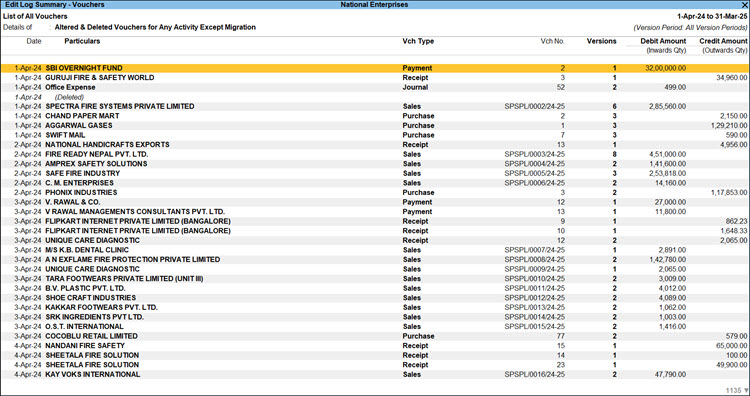Click the debit amount 4,51,000.00
Image resolution: width=750 pixels, height=396 pixels.
667,154
